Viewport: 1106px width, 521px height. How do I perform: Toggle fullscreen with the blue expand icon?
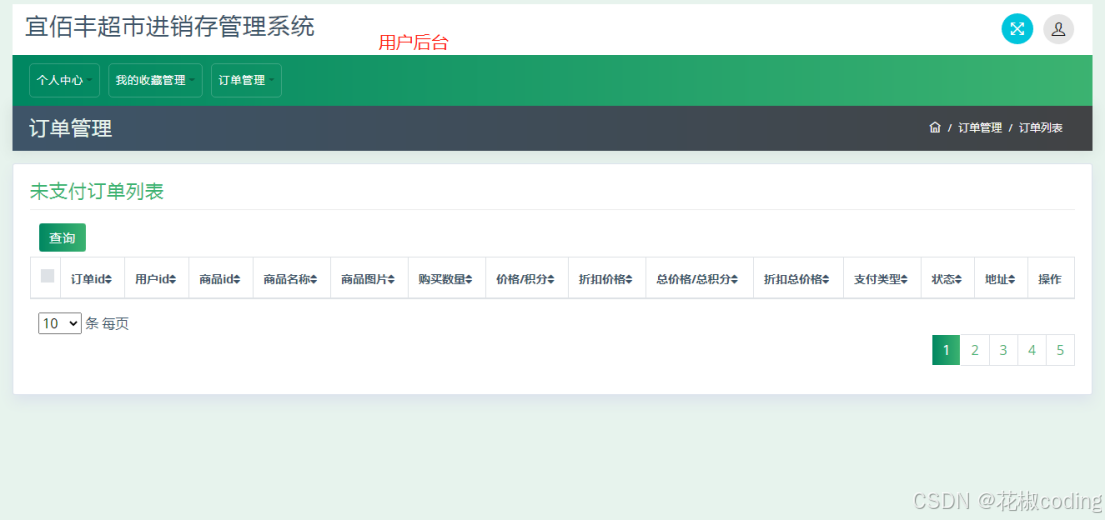pyautogui.click(x=1017, y=29)
